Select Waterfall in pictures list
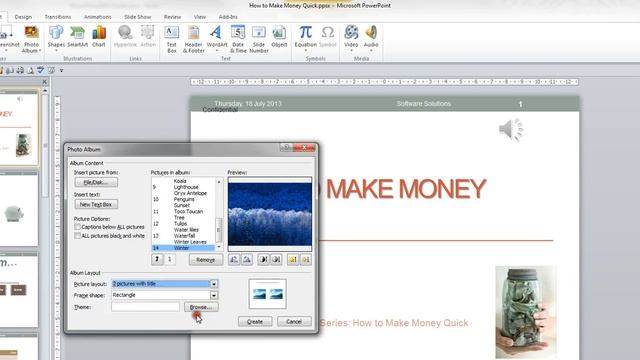The height and width of the screenshot is (360, 640). (x=184, y=236)
